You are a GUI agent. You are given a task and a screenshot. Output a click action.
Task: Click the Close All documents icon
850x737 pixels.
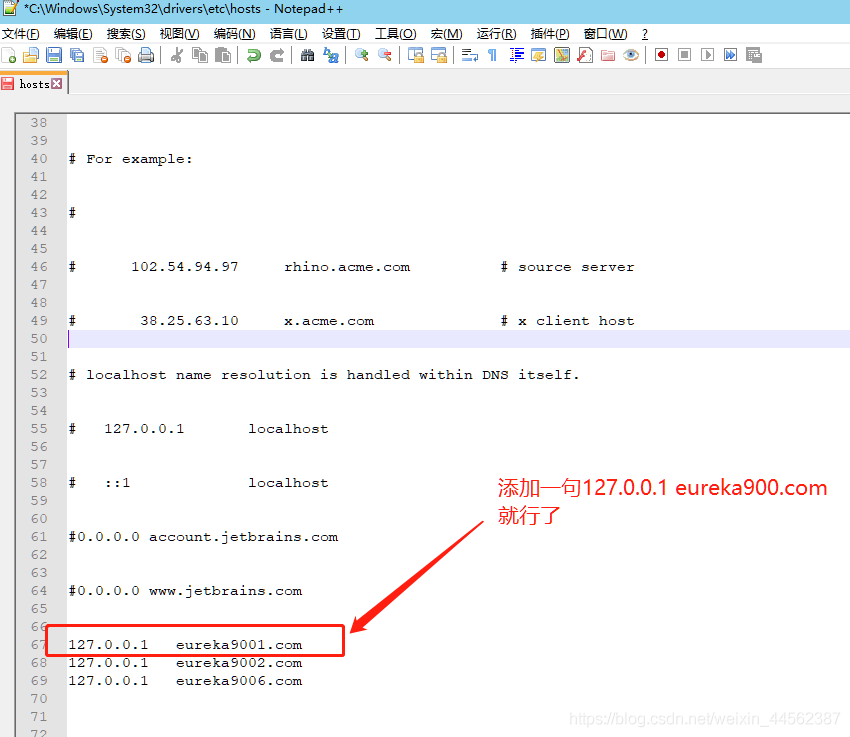[x=124, y=55]
